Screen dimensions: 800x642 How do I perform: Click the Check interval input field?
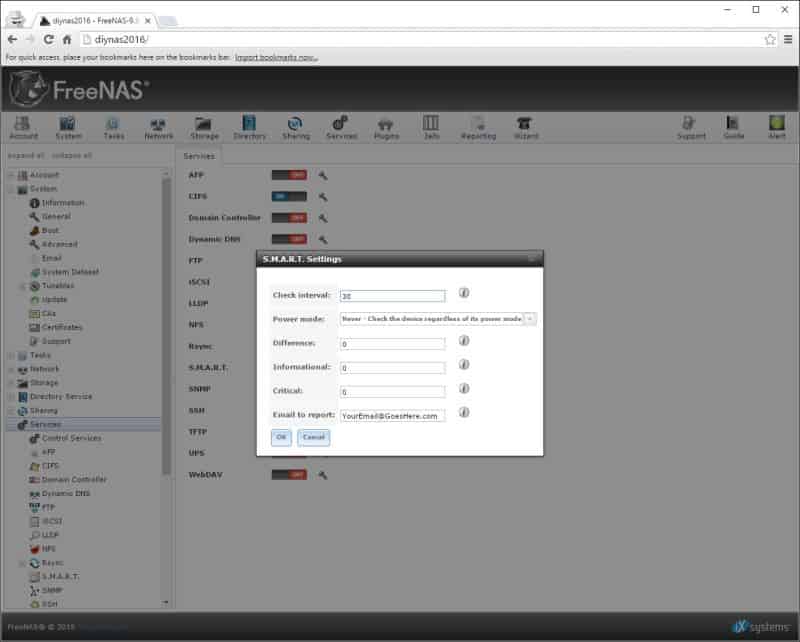point(392,295)
